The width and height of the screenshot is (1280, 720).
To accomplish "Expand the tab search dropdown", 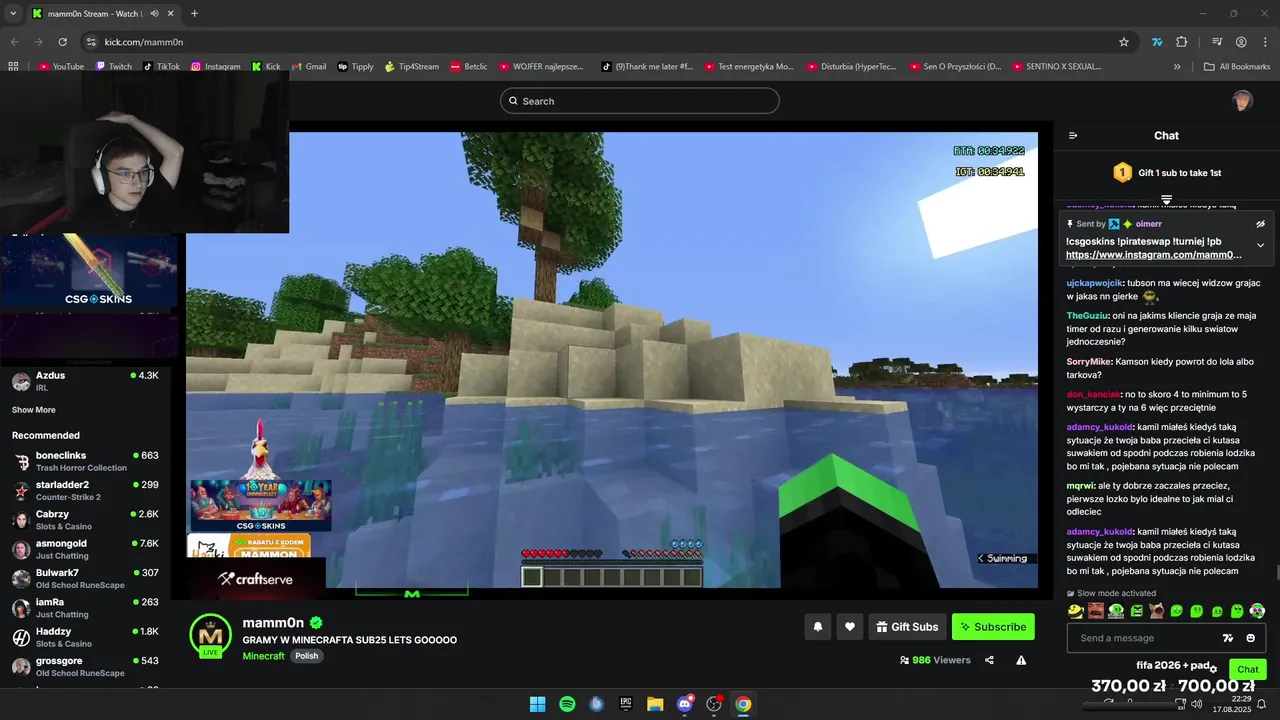I will point(13,14).
